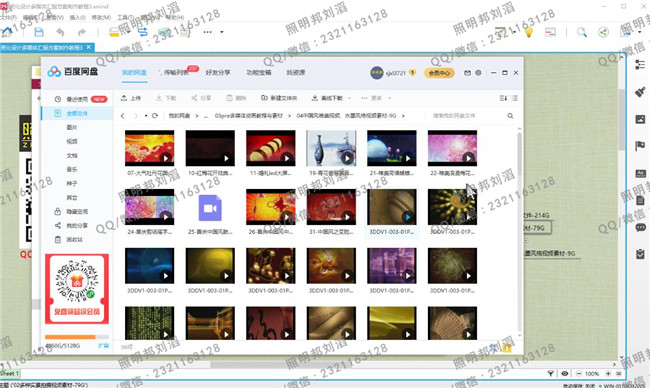This screenshot has height=388, width=650.
Task: Switch to the 好友分享 friend share tab
Action: (x=218, y=72)
